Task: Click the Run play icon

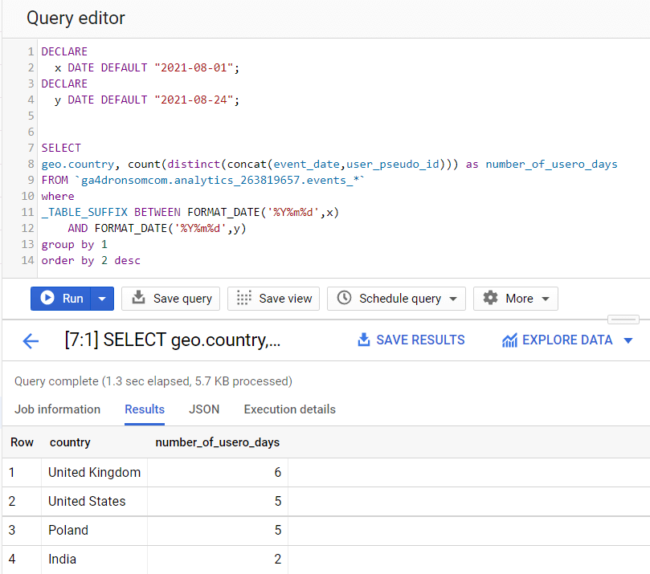Action: (47, 298)
